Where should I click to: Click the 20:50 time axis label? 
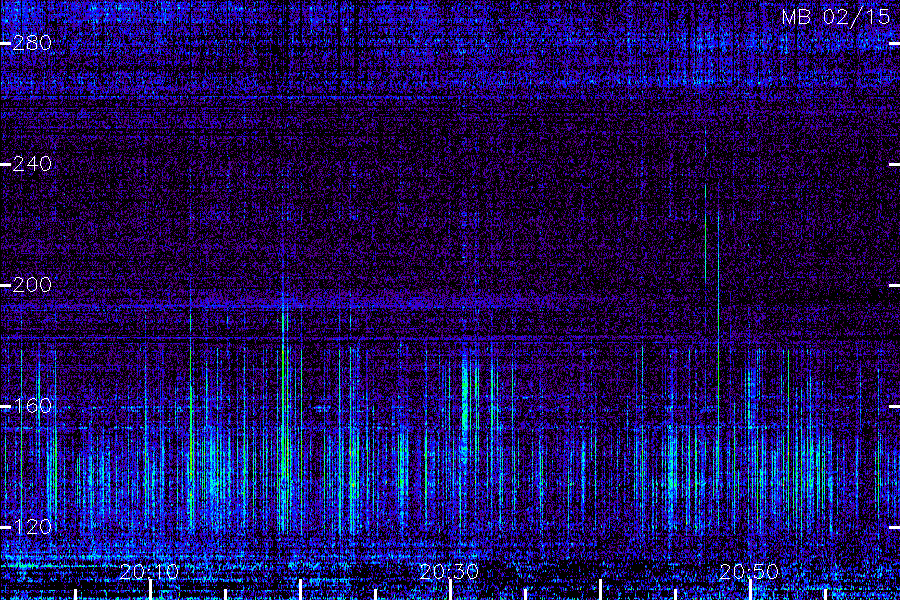[749, 572]
